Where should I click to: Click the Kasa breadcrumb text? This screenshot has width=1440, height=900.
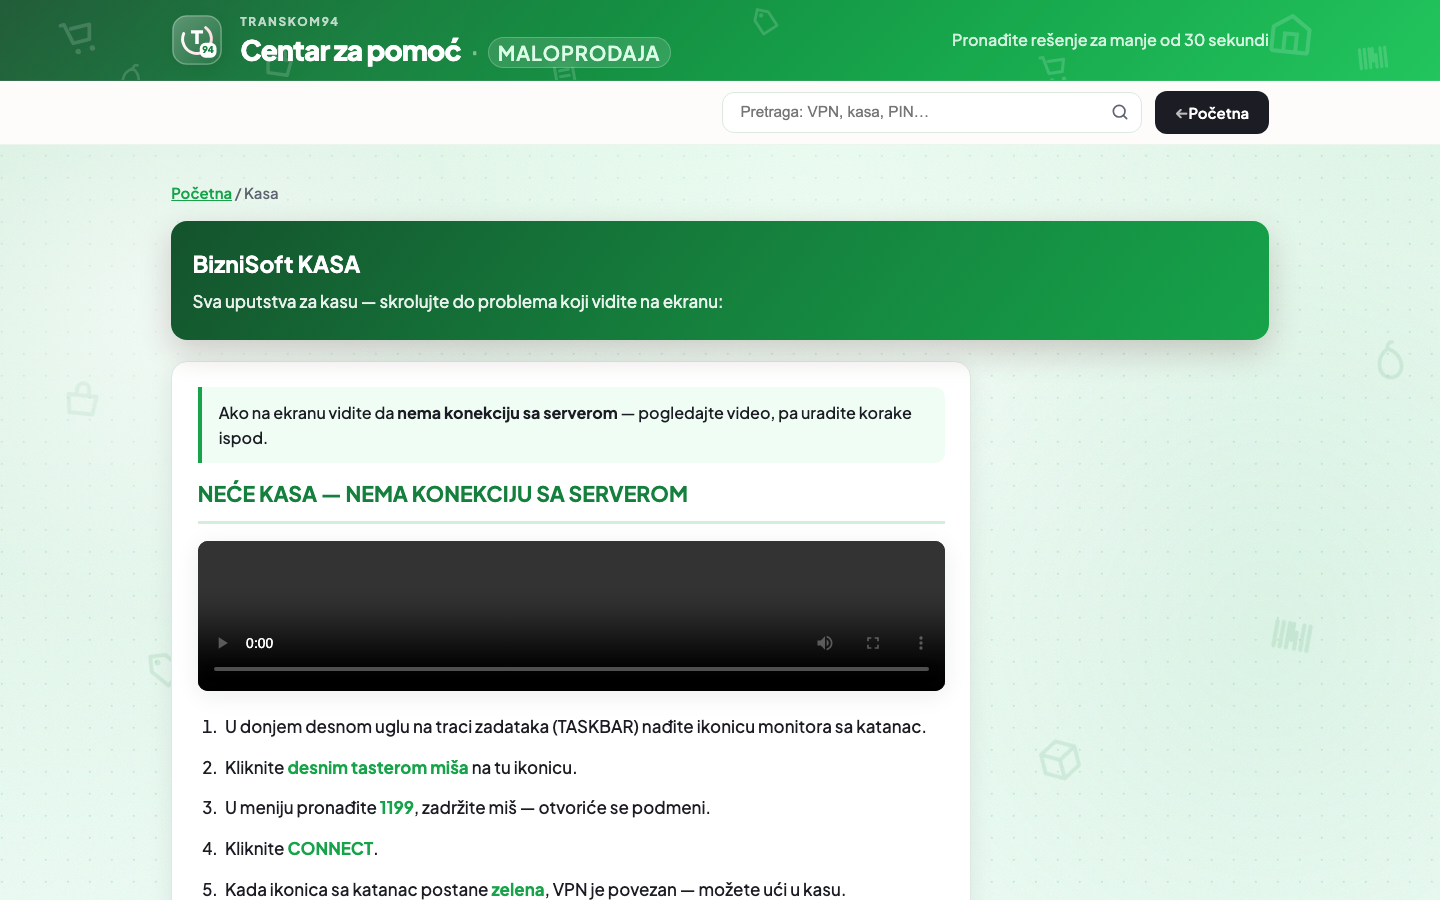point(261,193)
